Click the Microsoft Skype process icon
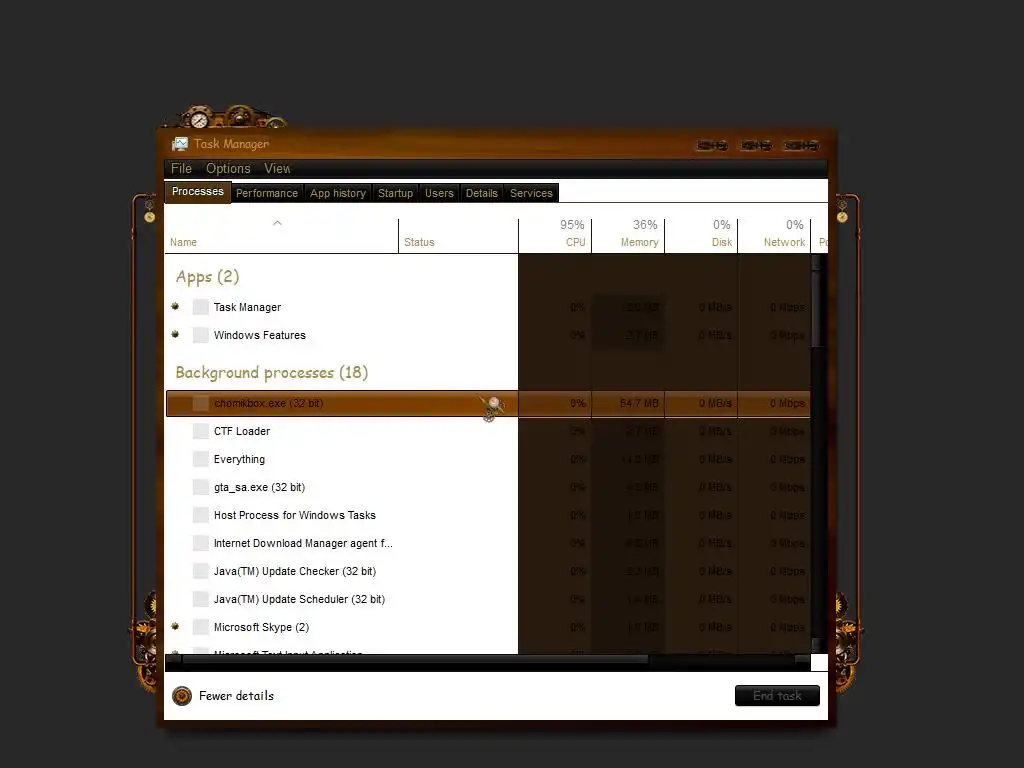1024x768 pixels. tap(200, 627)
